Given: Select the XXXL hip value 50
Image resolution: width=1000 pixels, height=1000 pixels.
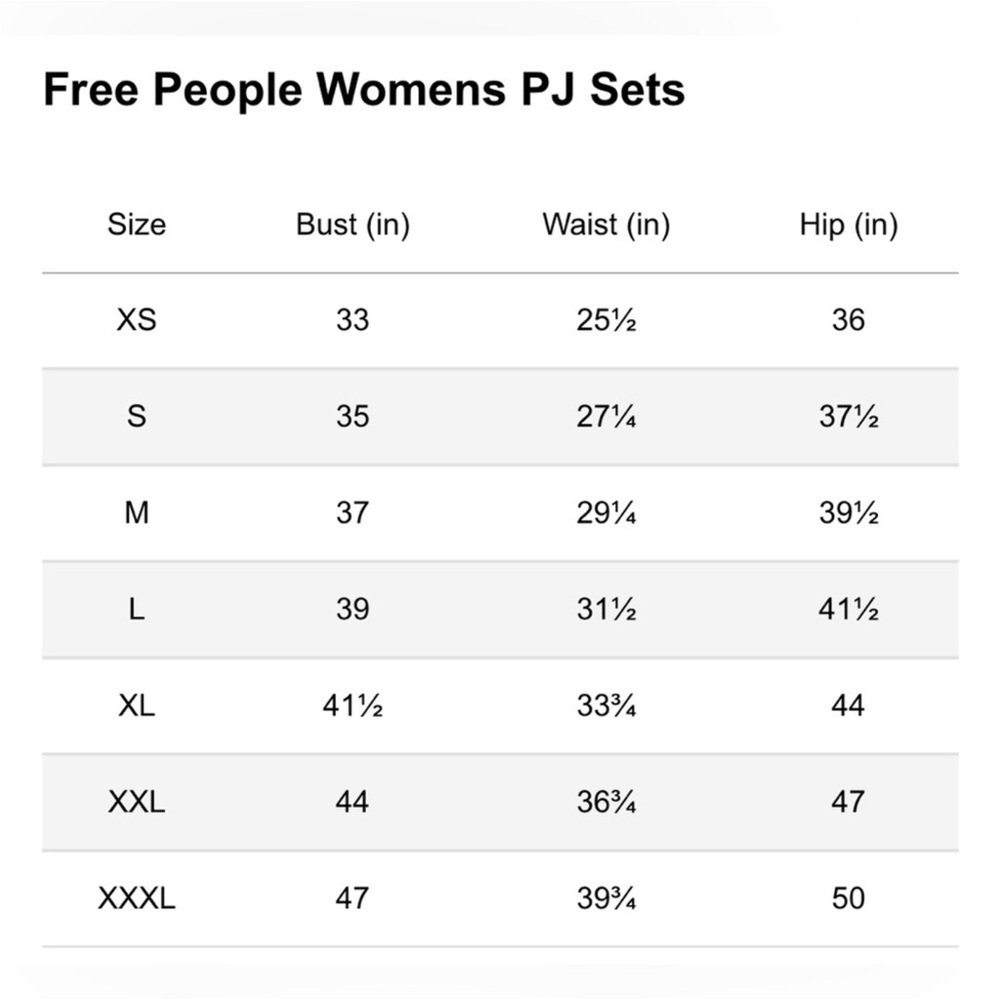Looking at the screenshot, I should click(848, 899).
